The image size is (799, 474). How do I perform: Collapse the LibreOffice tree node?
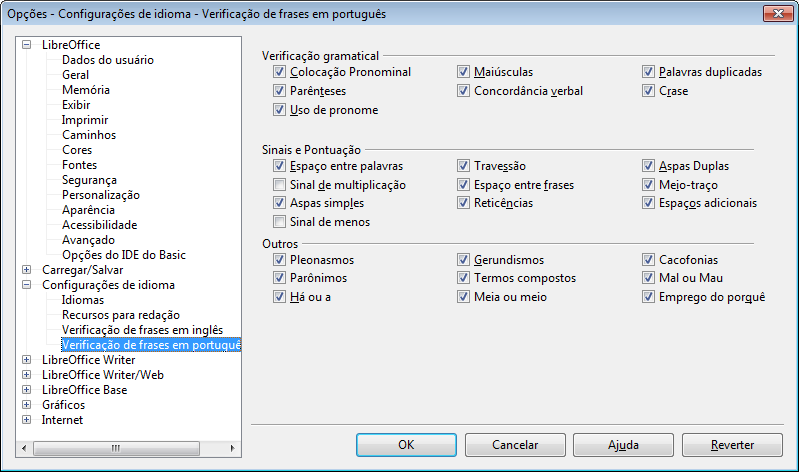pyautogui.click(x=27, y=45)
